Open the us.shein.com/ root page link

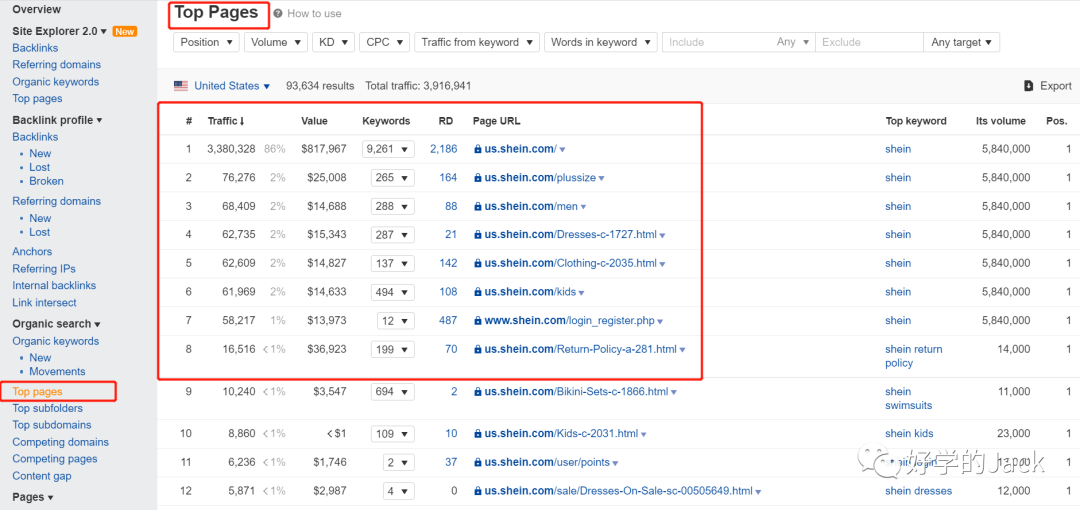point(520,149)
